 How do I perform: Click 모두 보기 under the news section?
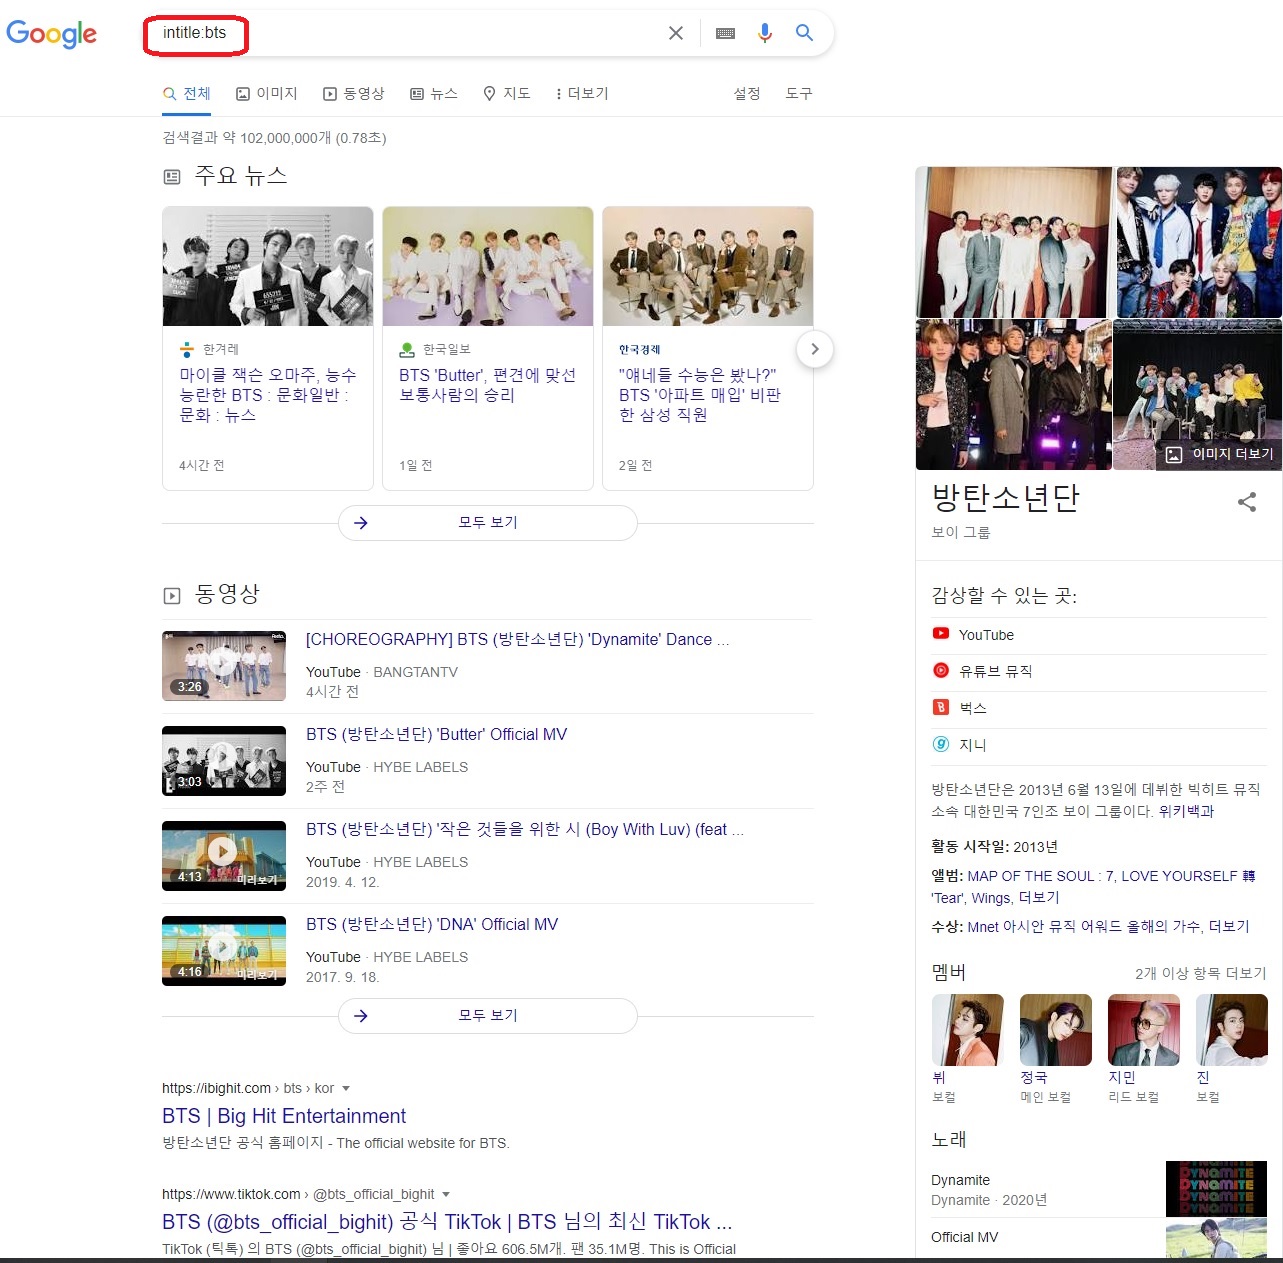point(488,523)
